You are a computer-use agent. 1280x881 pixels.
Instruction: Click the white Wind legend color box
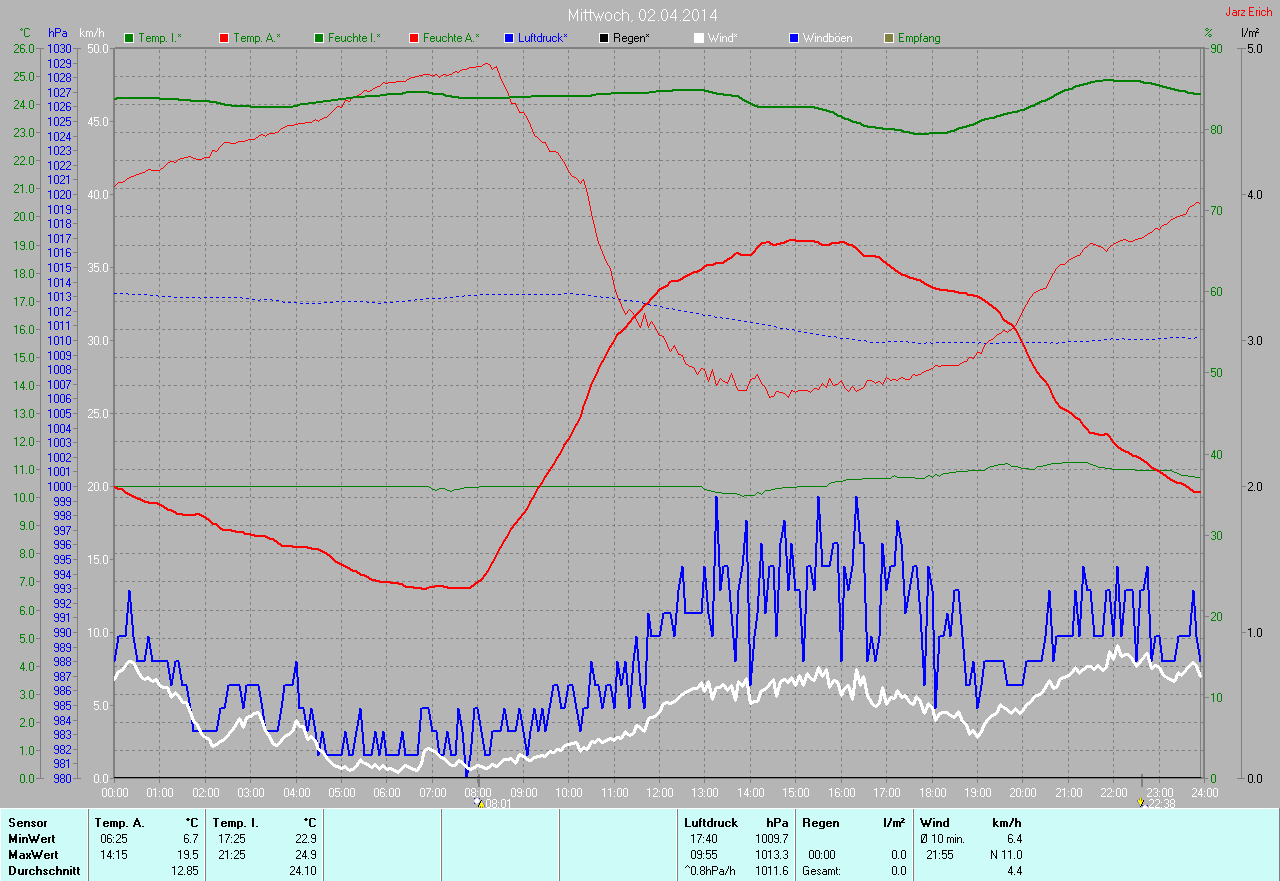(699, 38)
